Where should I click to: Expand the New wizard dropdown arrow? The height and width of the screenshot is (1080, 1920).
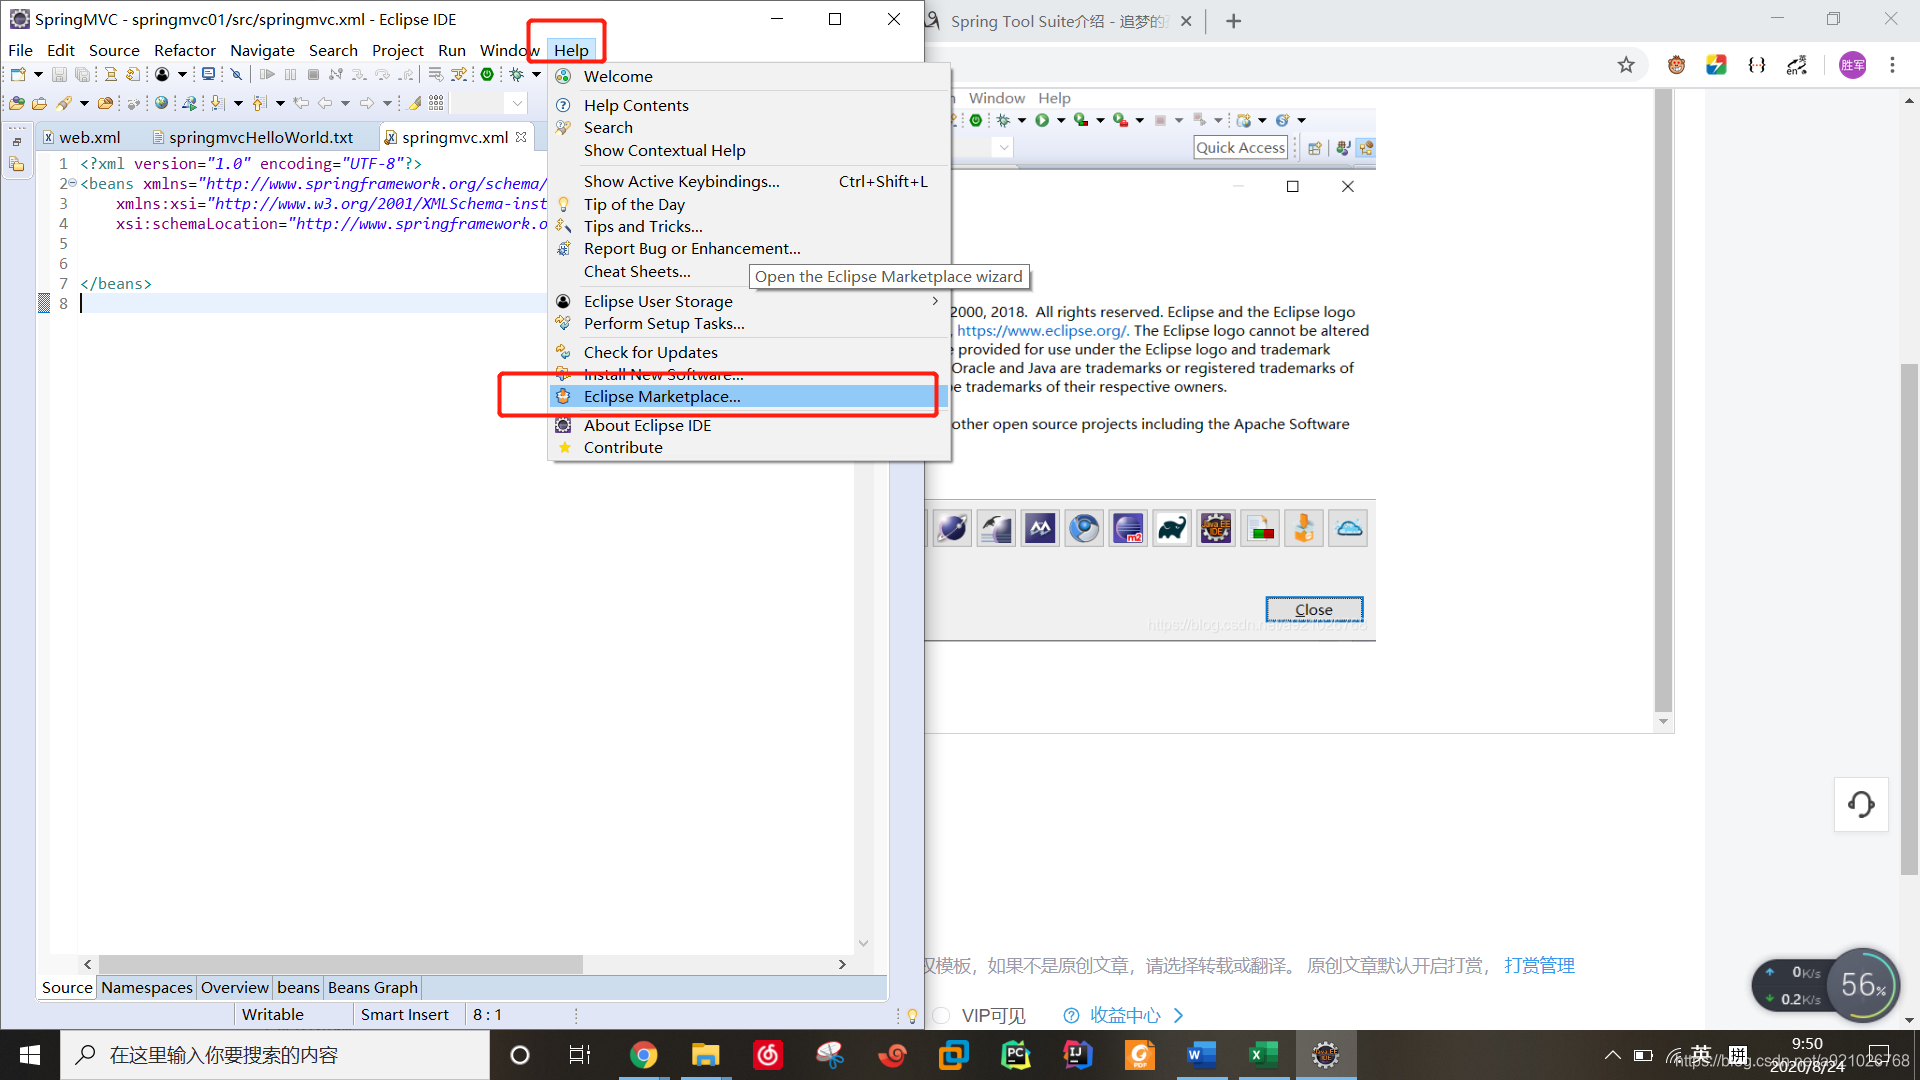click(x=38, y=75)
